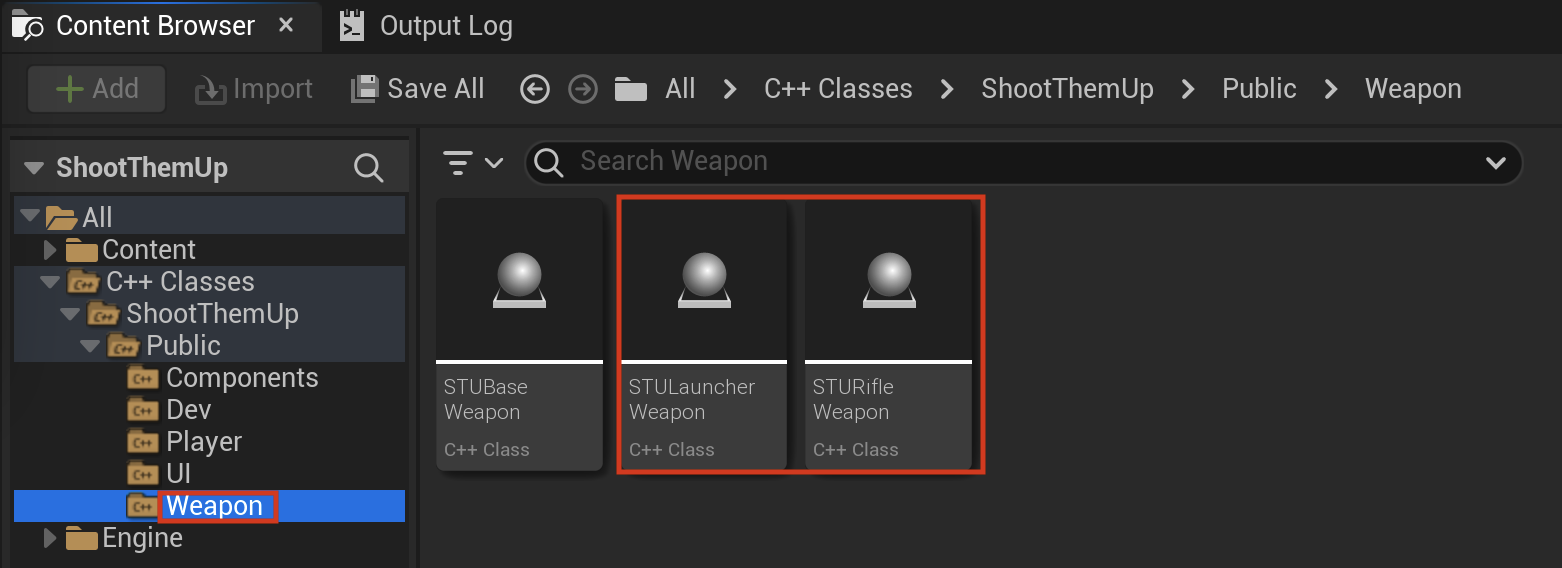Click the folder icon before All breadcrumb
Image resolution: width=1562 pixels, height=568 pixels.
pyautogui.click(x=630, y=89)
